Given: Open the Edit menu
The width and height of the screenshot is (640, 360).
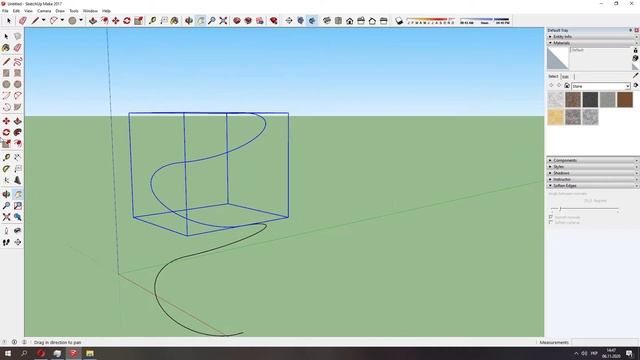Looking at the screenshot, I should (16, 11).
